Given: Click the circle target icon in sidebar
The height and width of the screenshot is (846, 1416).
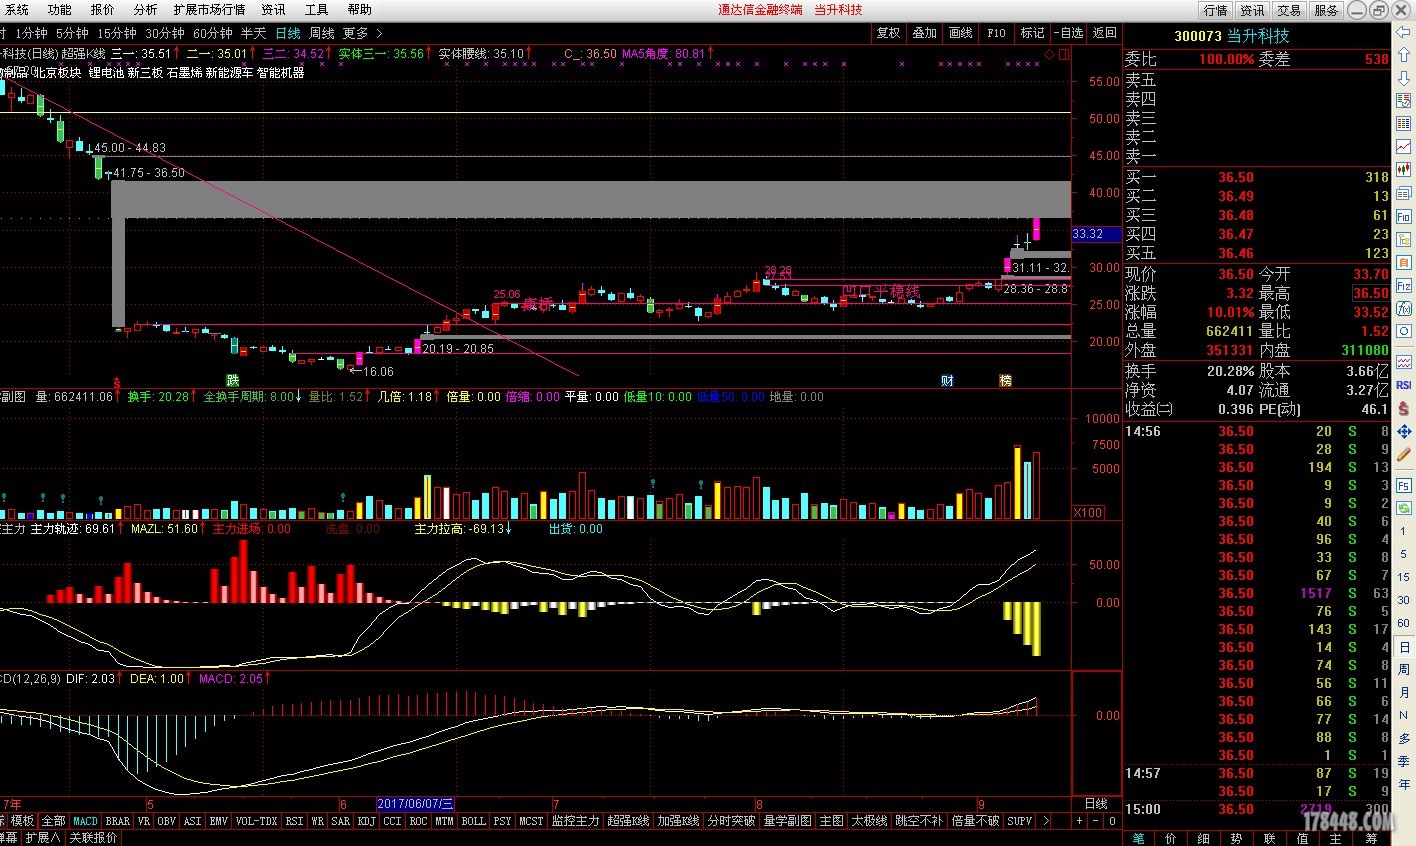Looking at the screenshot, I should (1404, 331).
